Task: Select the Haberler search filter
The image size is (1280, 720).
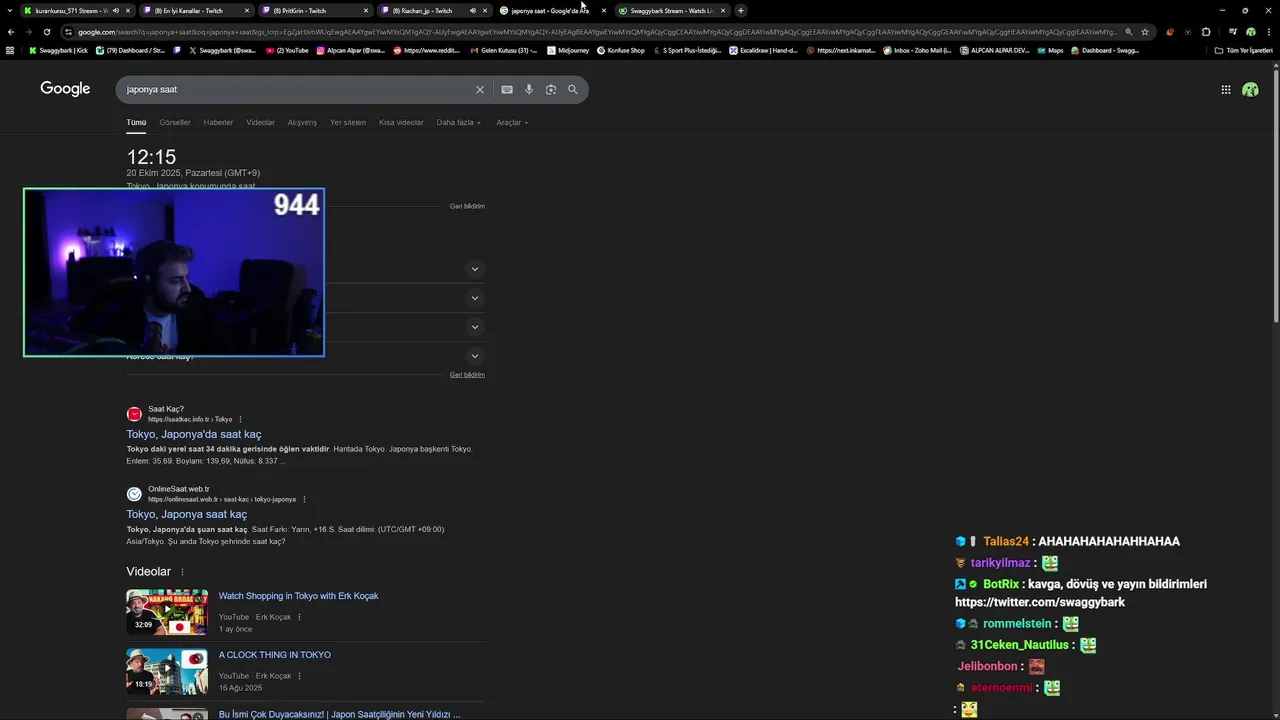Action: click(x=218, y=122)
